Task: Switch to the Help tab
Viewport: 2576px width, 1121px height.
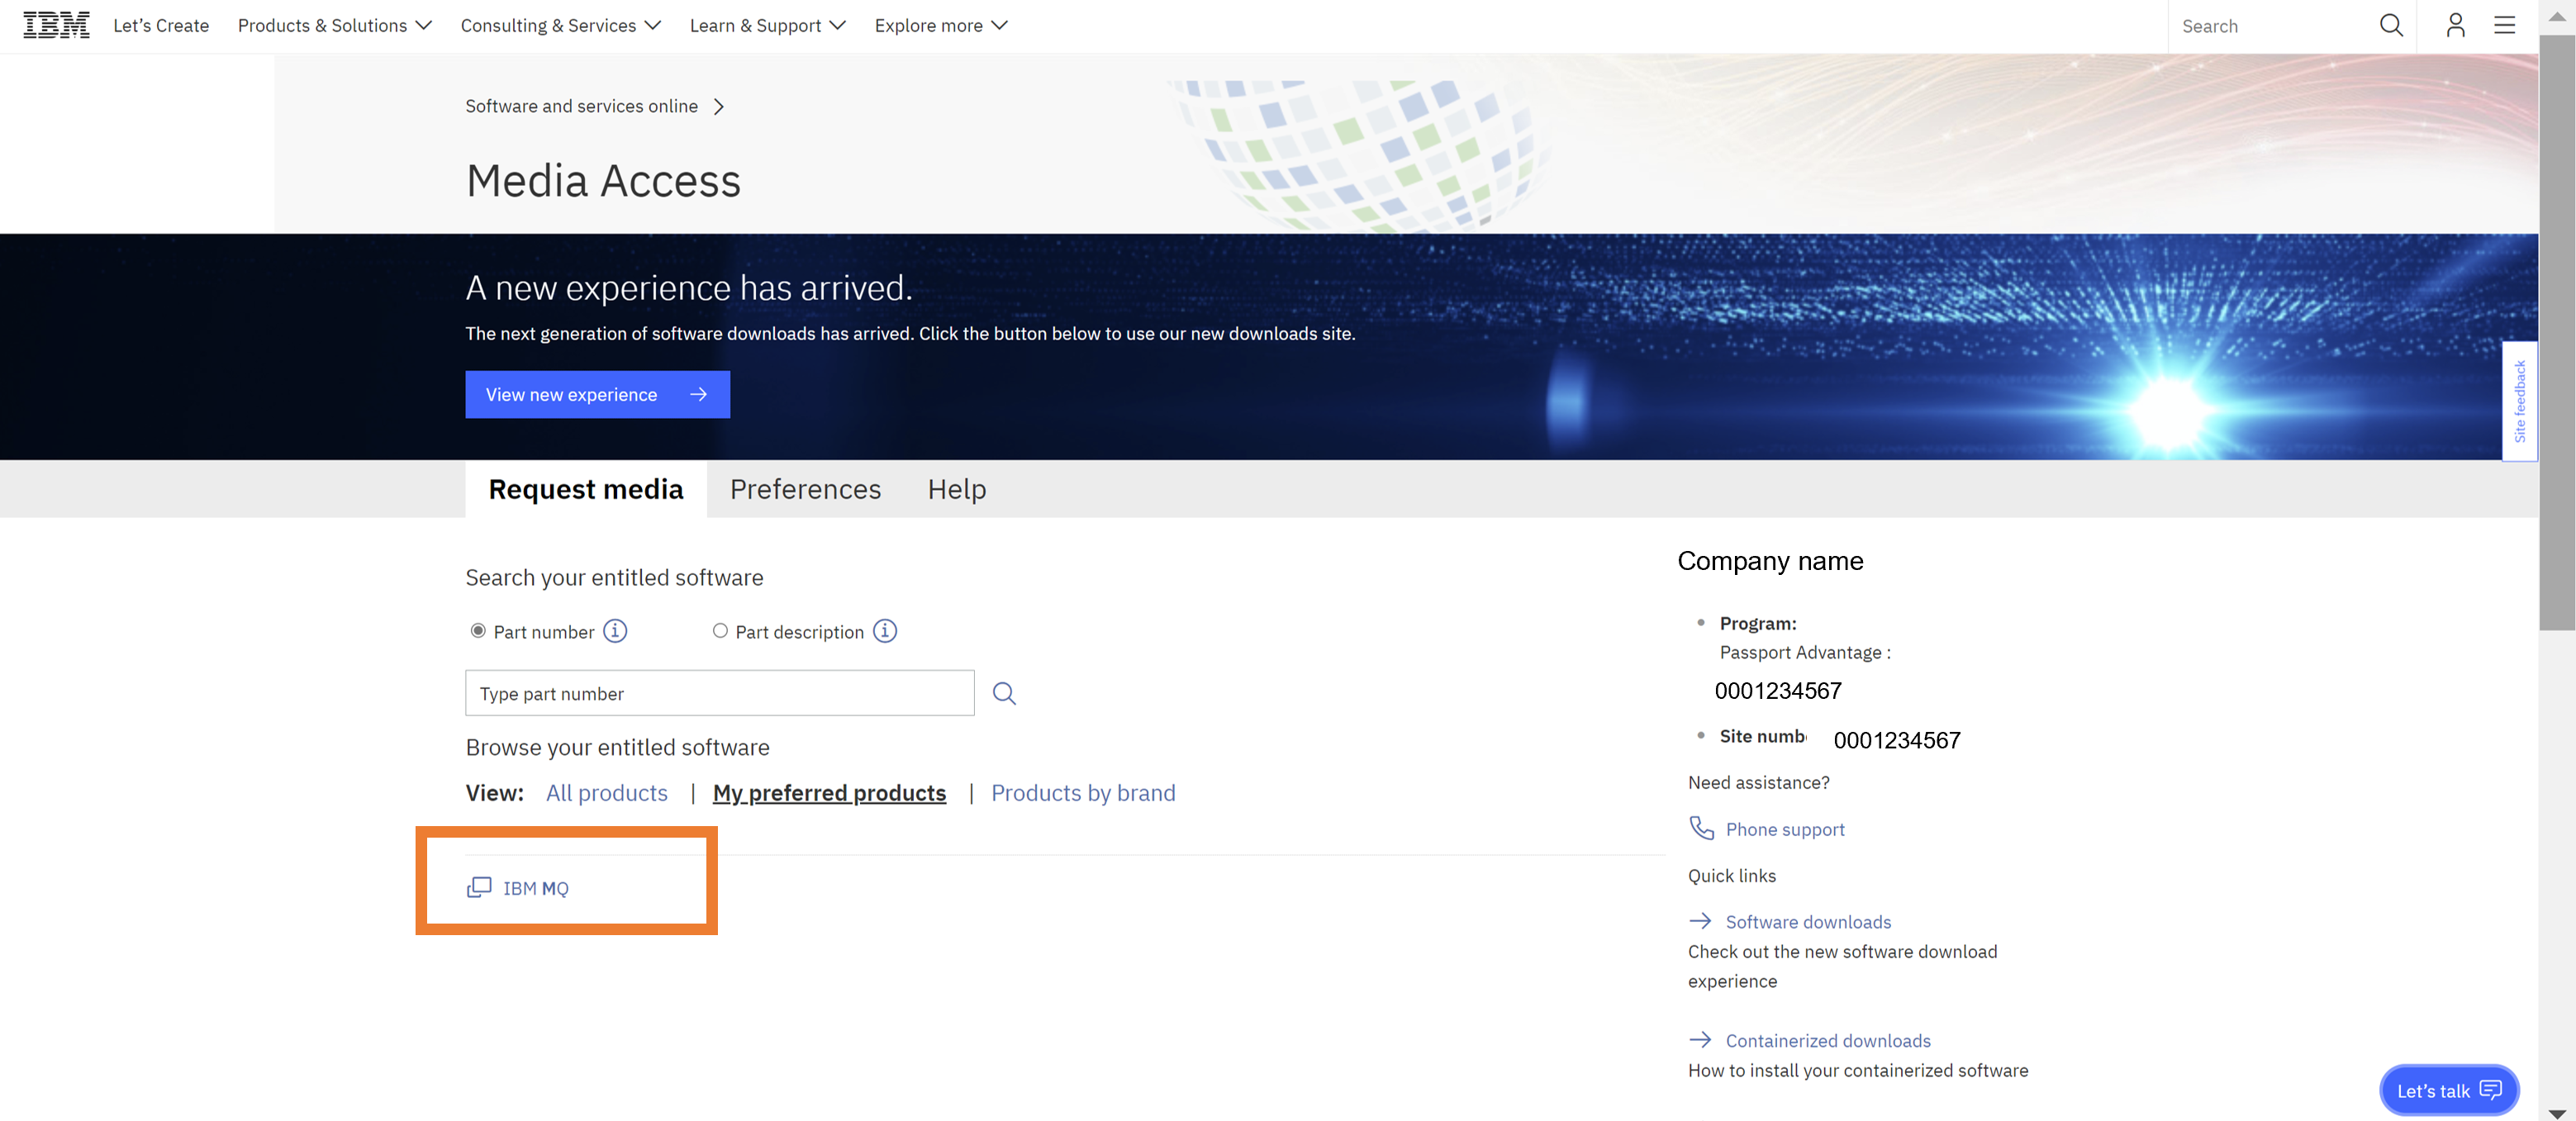Action: (957, 489)
